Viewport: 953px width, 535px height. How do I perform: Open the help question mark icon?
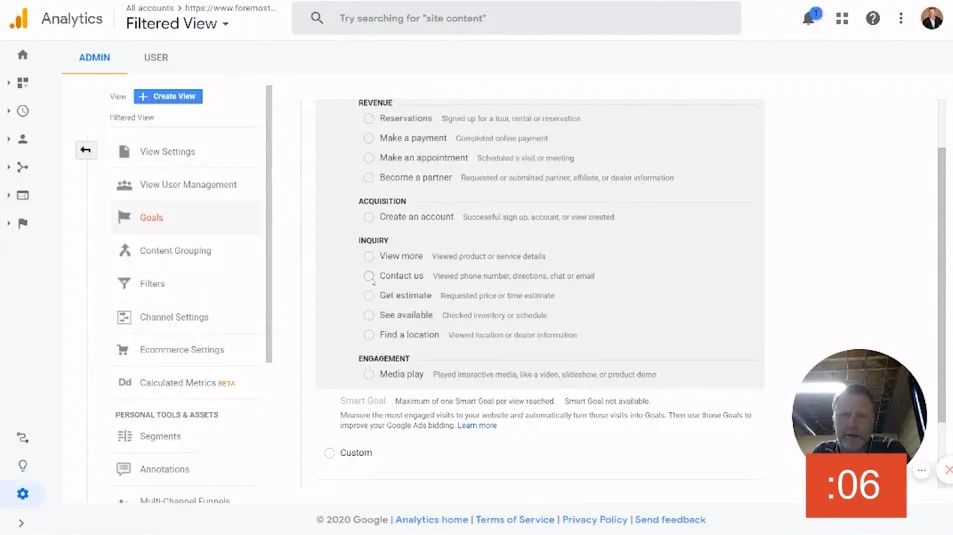pos(873,19)
